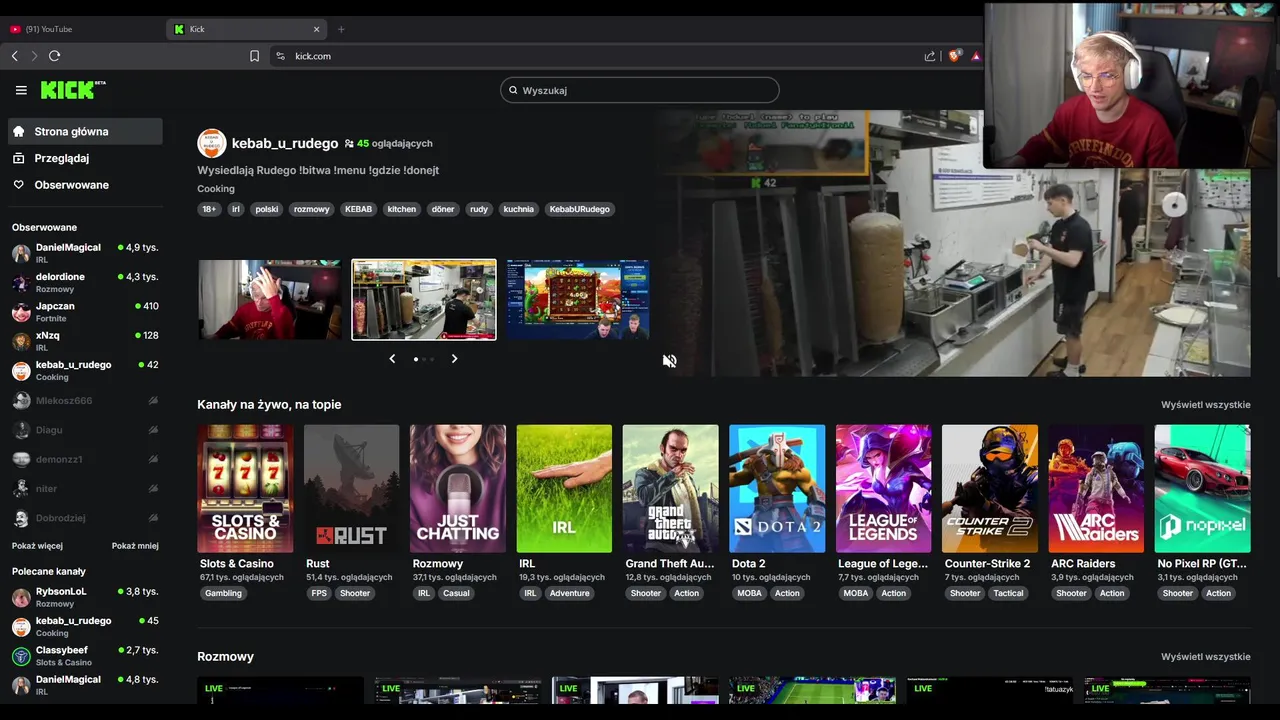Click FPS tag under Rust

click(x=319, y=593)
